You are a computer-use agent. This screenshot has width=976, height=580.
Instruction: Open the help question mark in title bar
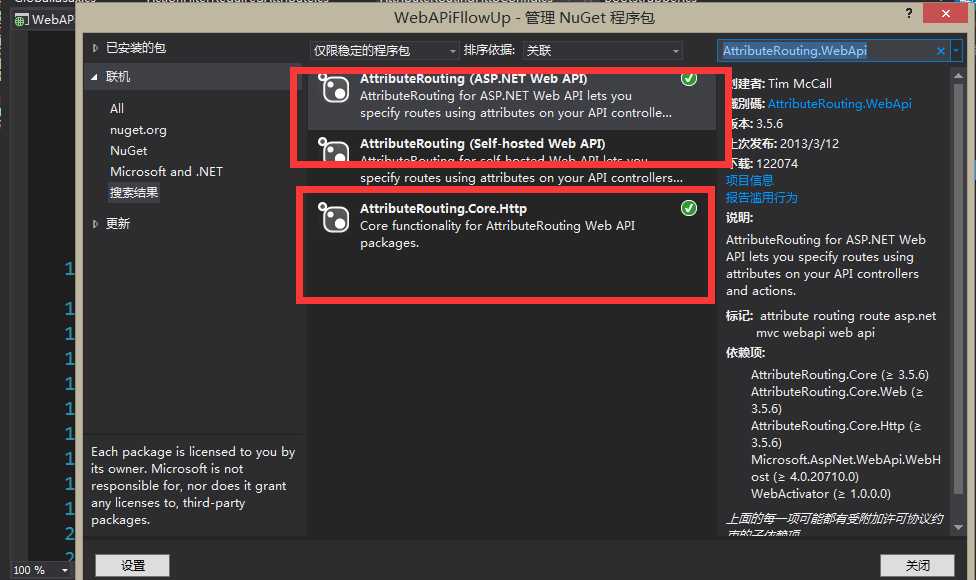909,13
